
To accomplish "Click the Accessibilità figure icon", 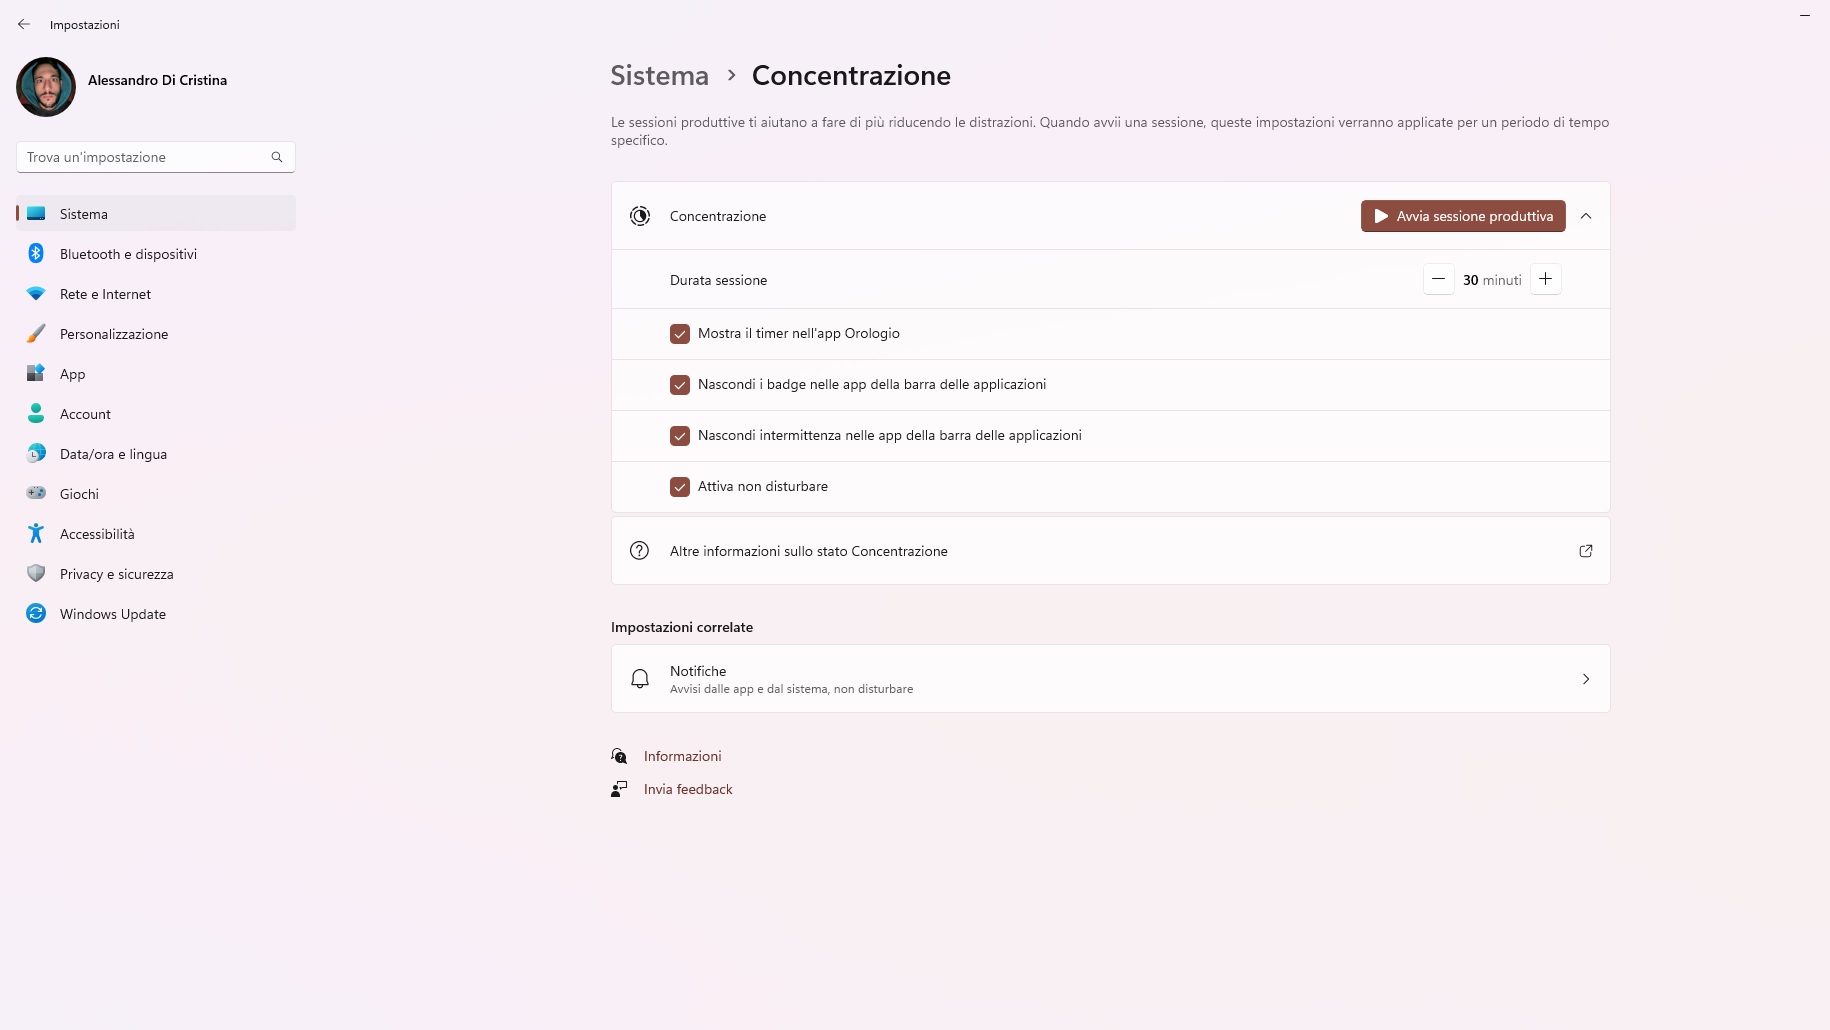I will coord(36,534).
